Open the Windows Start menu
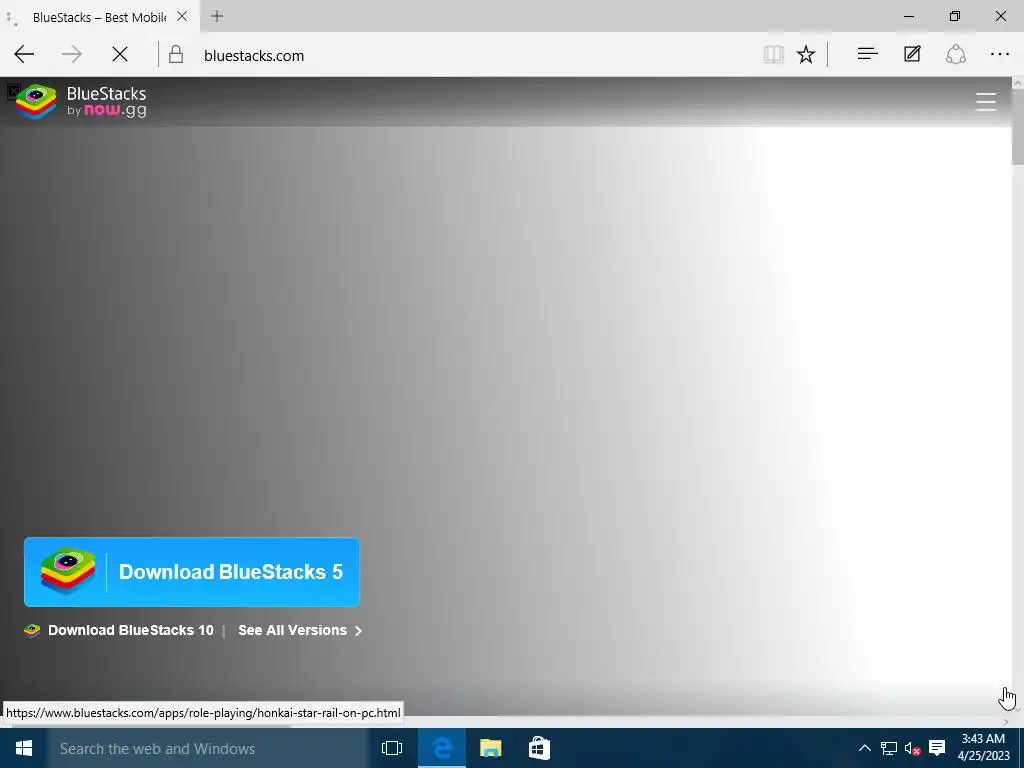This screenshot has height=768, width=1024. tap(24, 748)
